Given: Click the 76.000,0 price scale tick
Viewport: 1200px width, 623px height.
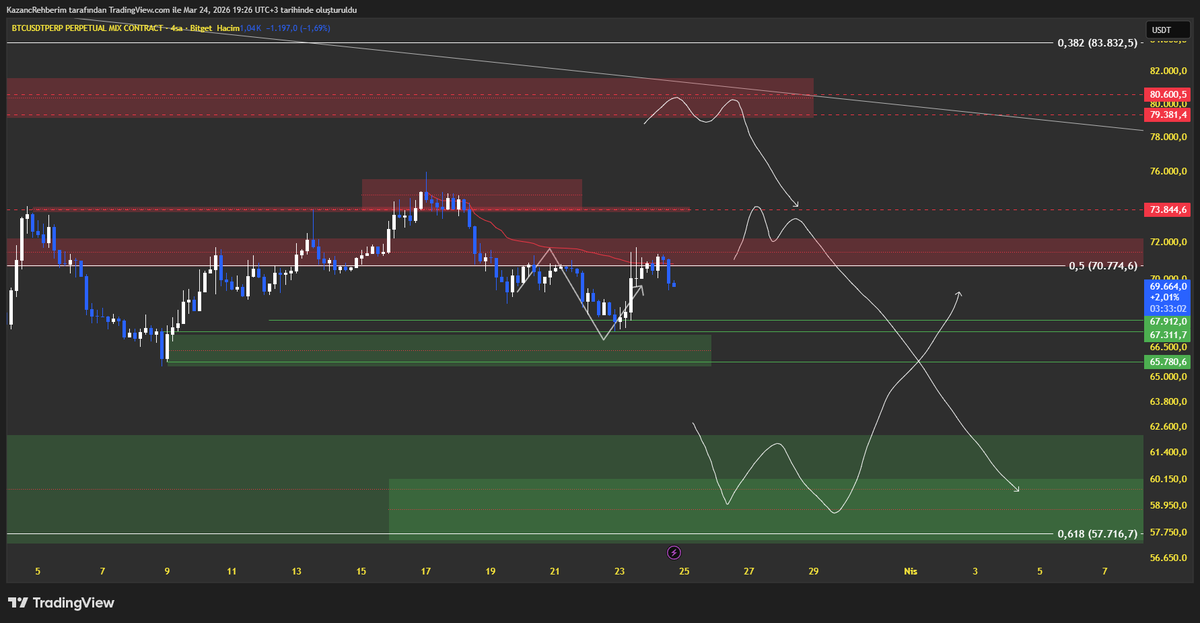Looking at the screenshot, I should tap(1168, 172).
